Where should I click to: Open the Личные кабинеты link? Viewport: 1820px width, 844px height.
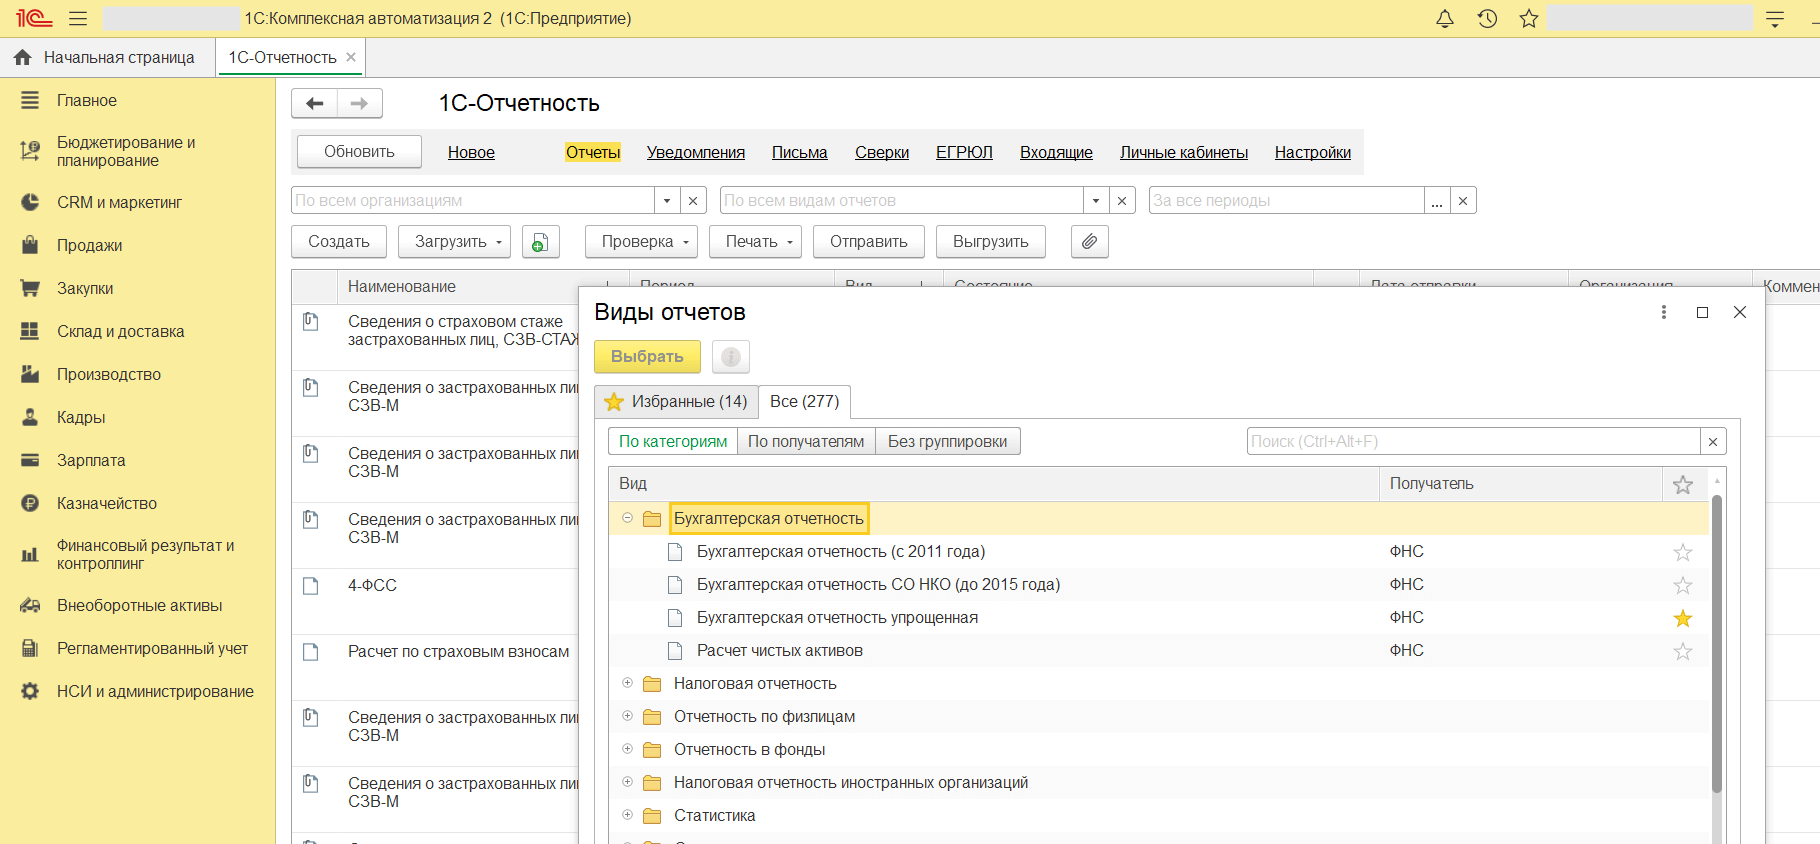pos(1184,152)
